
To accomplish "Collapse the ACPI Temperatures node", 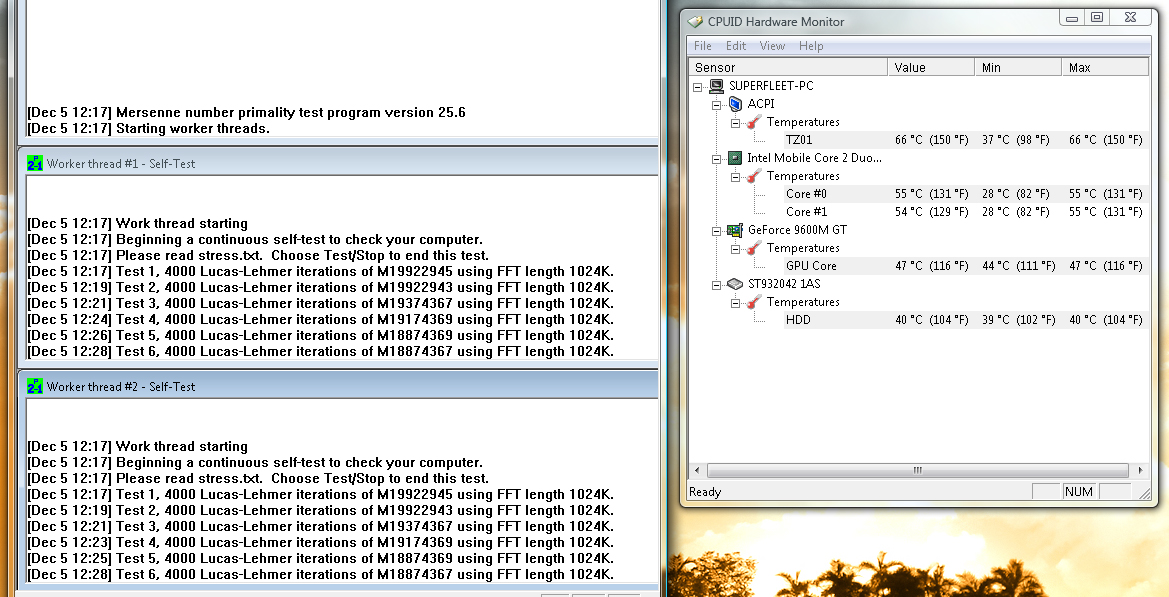I will tap(735, 122).
